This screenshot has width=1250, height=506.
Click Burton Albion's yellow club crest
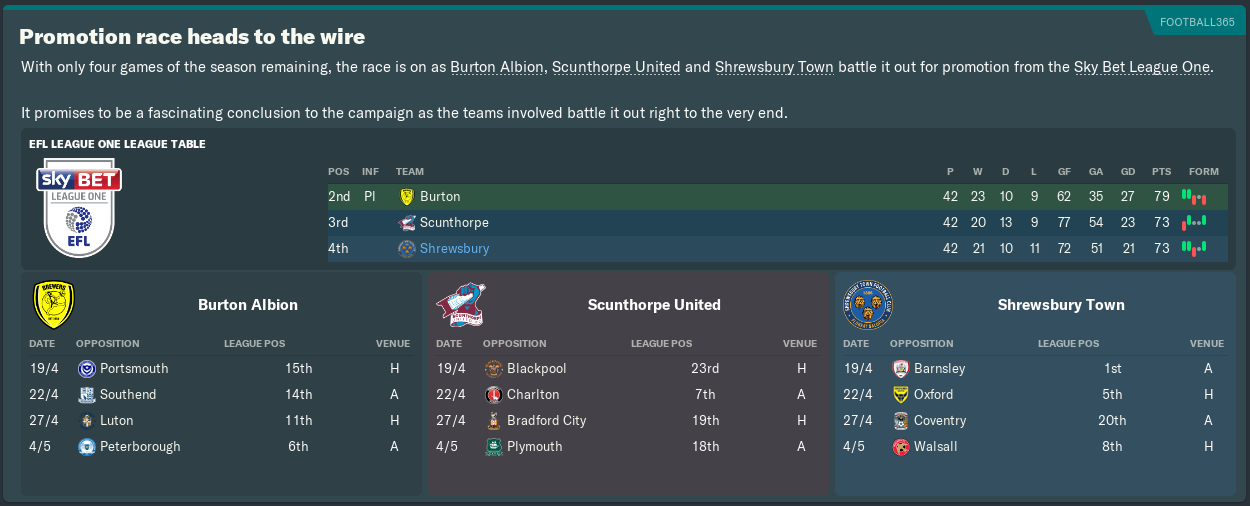[x=54, y=304]
